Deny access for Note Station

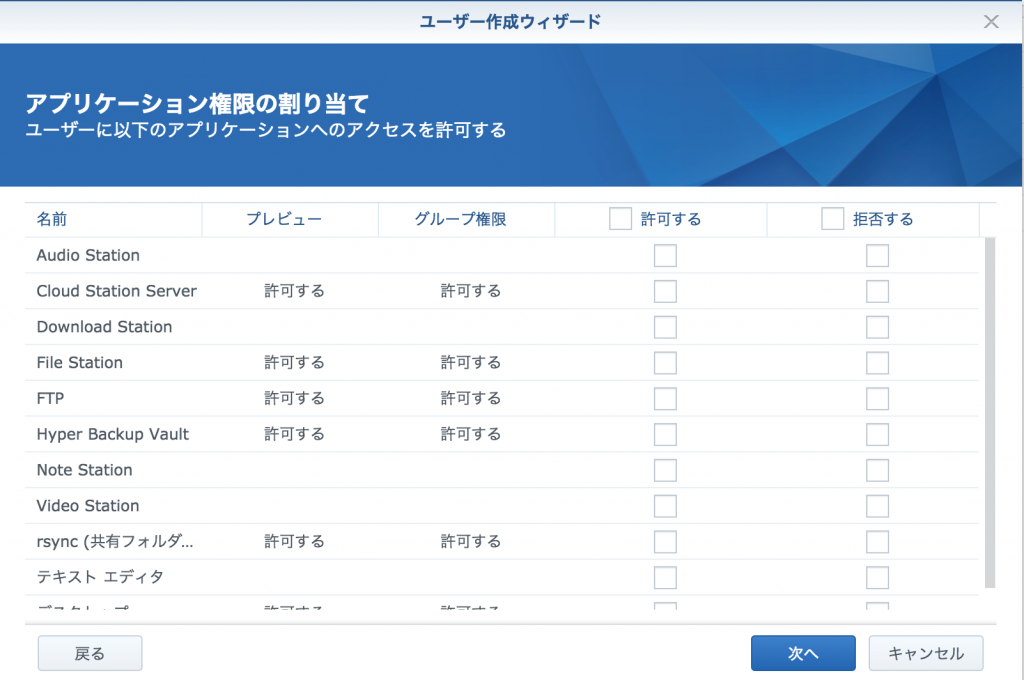coord(877,470)
